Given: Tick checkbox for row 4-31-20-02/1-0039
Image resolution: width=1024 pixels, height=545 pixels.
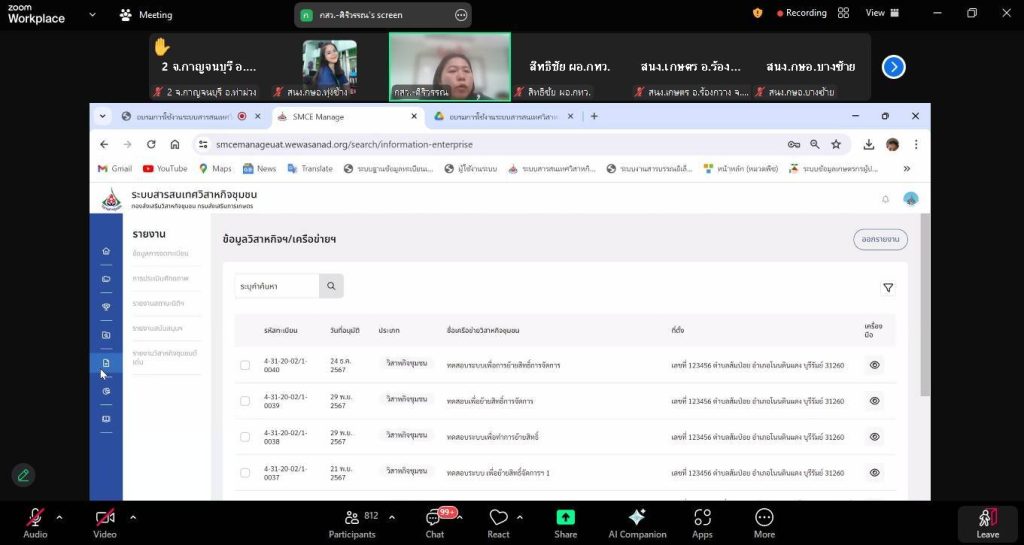Looking at the screenshot, I should (245, 401).
